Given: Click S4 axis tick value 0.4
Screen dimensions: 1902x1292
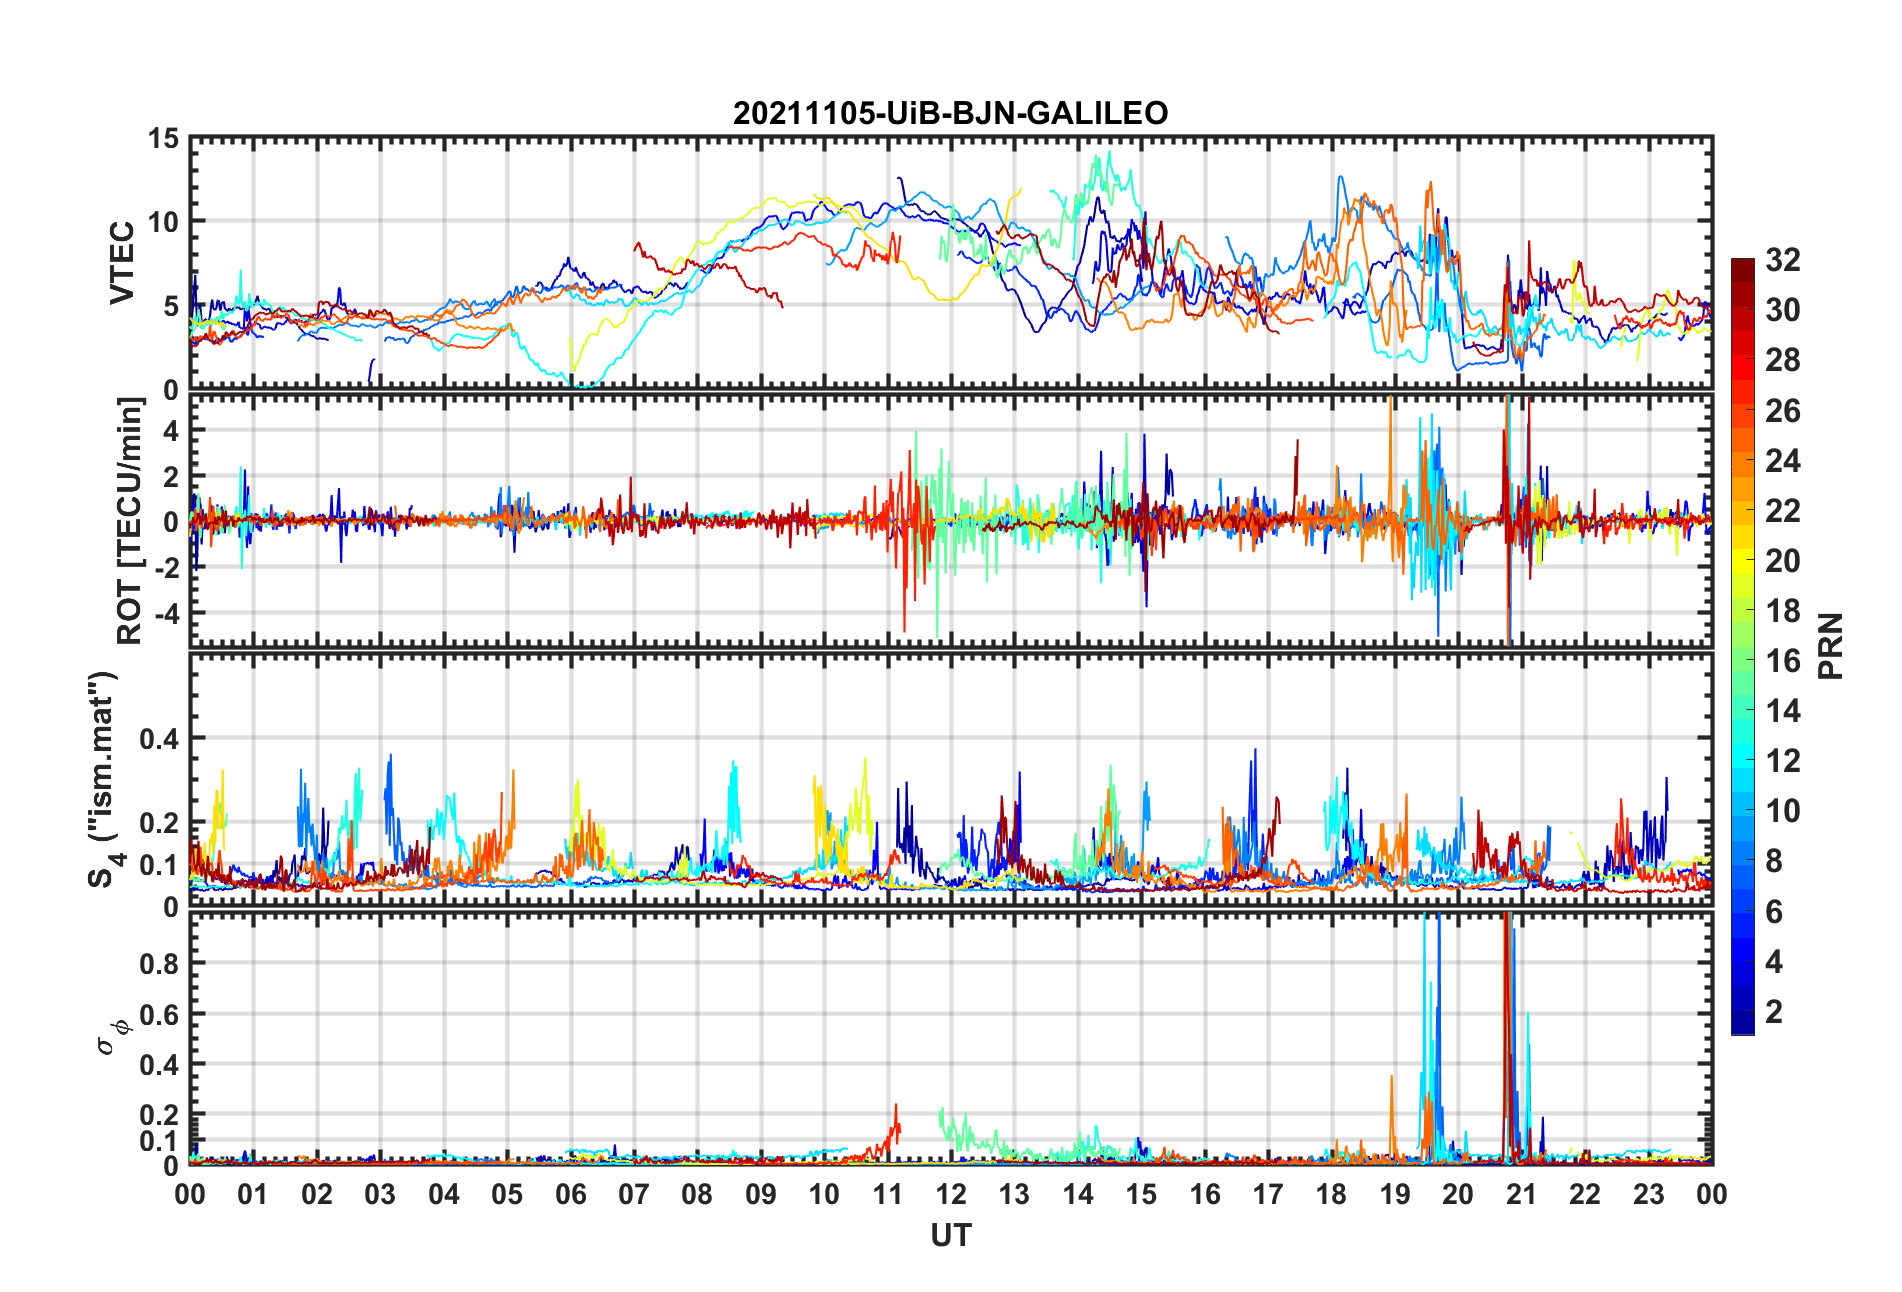Looking at the screenshot, I should [x=159, y=739].
